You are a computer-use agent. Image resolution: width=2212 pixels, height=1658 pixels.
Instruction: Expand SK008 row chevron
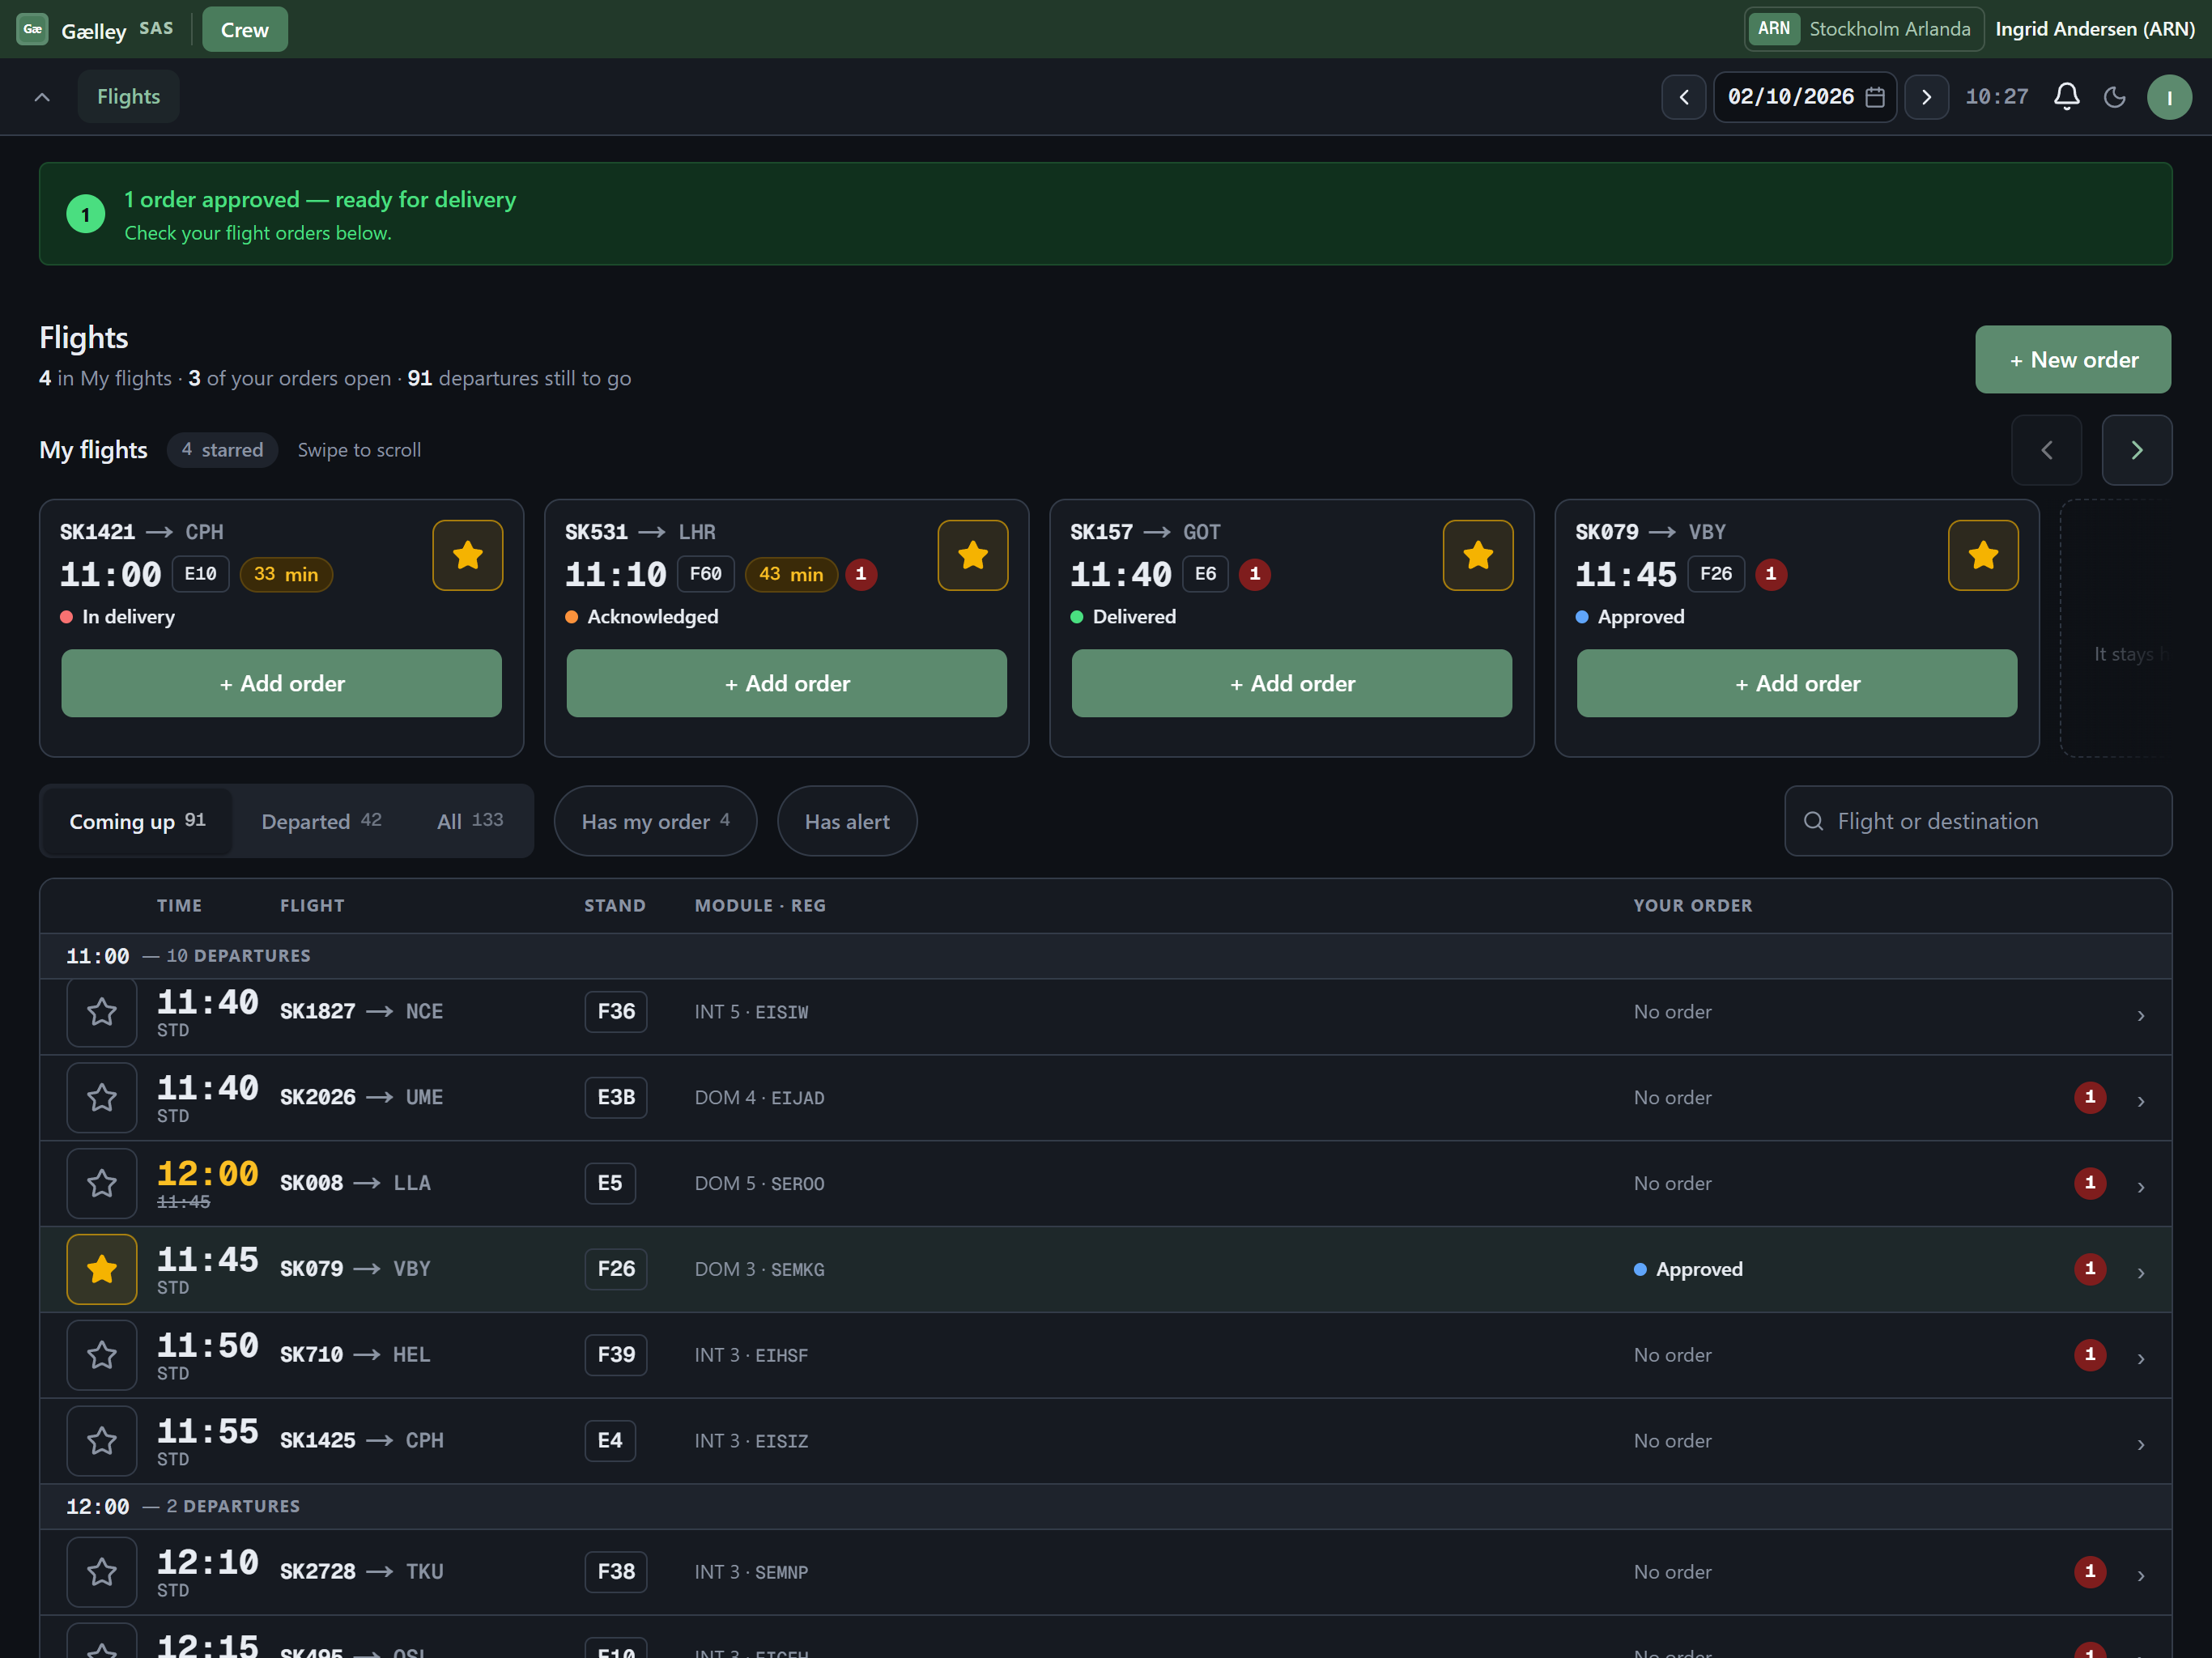[2140, 1187]
